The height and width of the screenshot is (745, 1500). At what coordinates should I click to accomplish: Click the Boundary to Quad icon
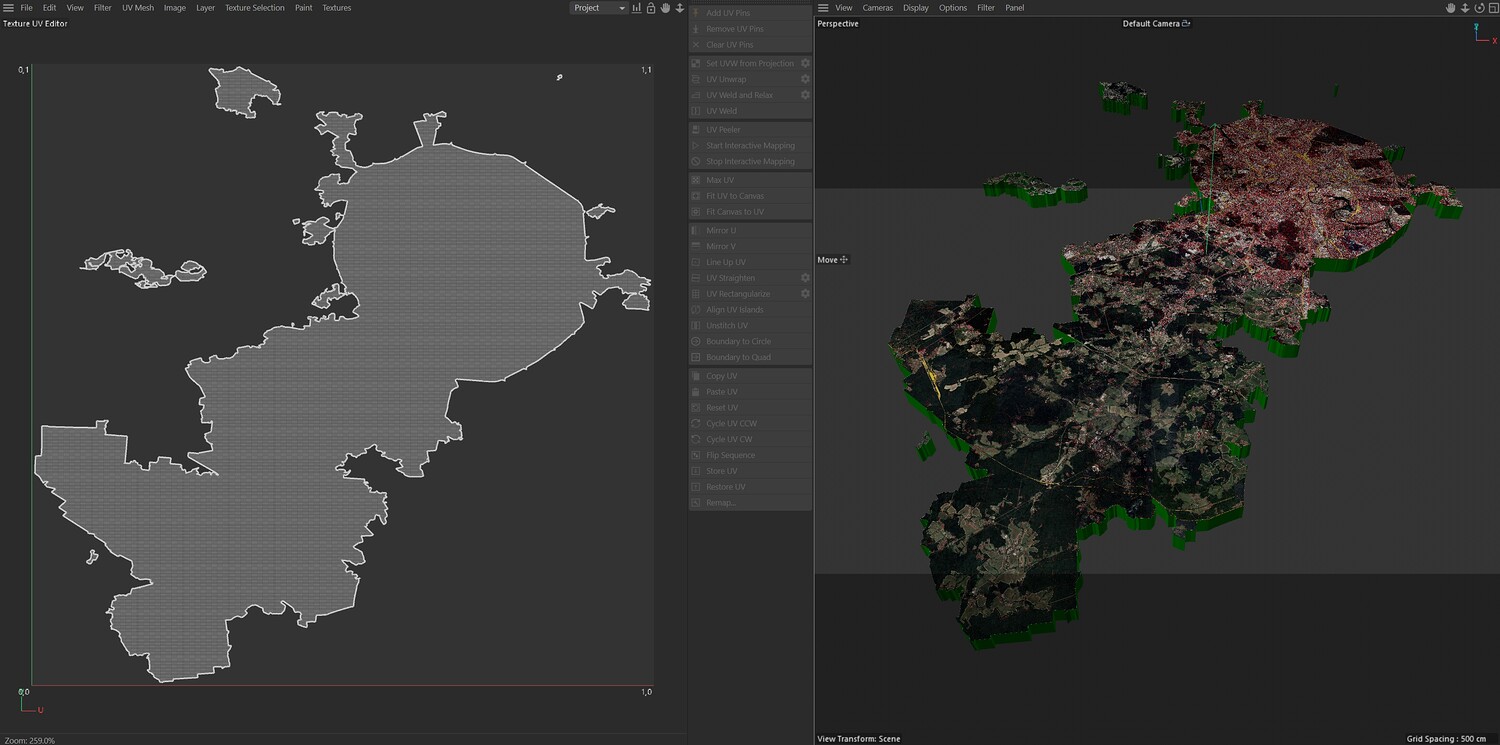click(x=696, y=357)
